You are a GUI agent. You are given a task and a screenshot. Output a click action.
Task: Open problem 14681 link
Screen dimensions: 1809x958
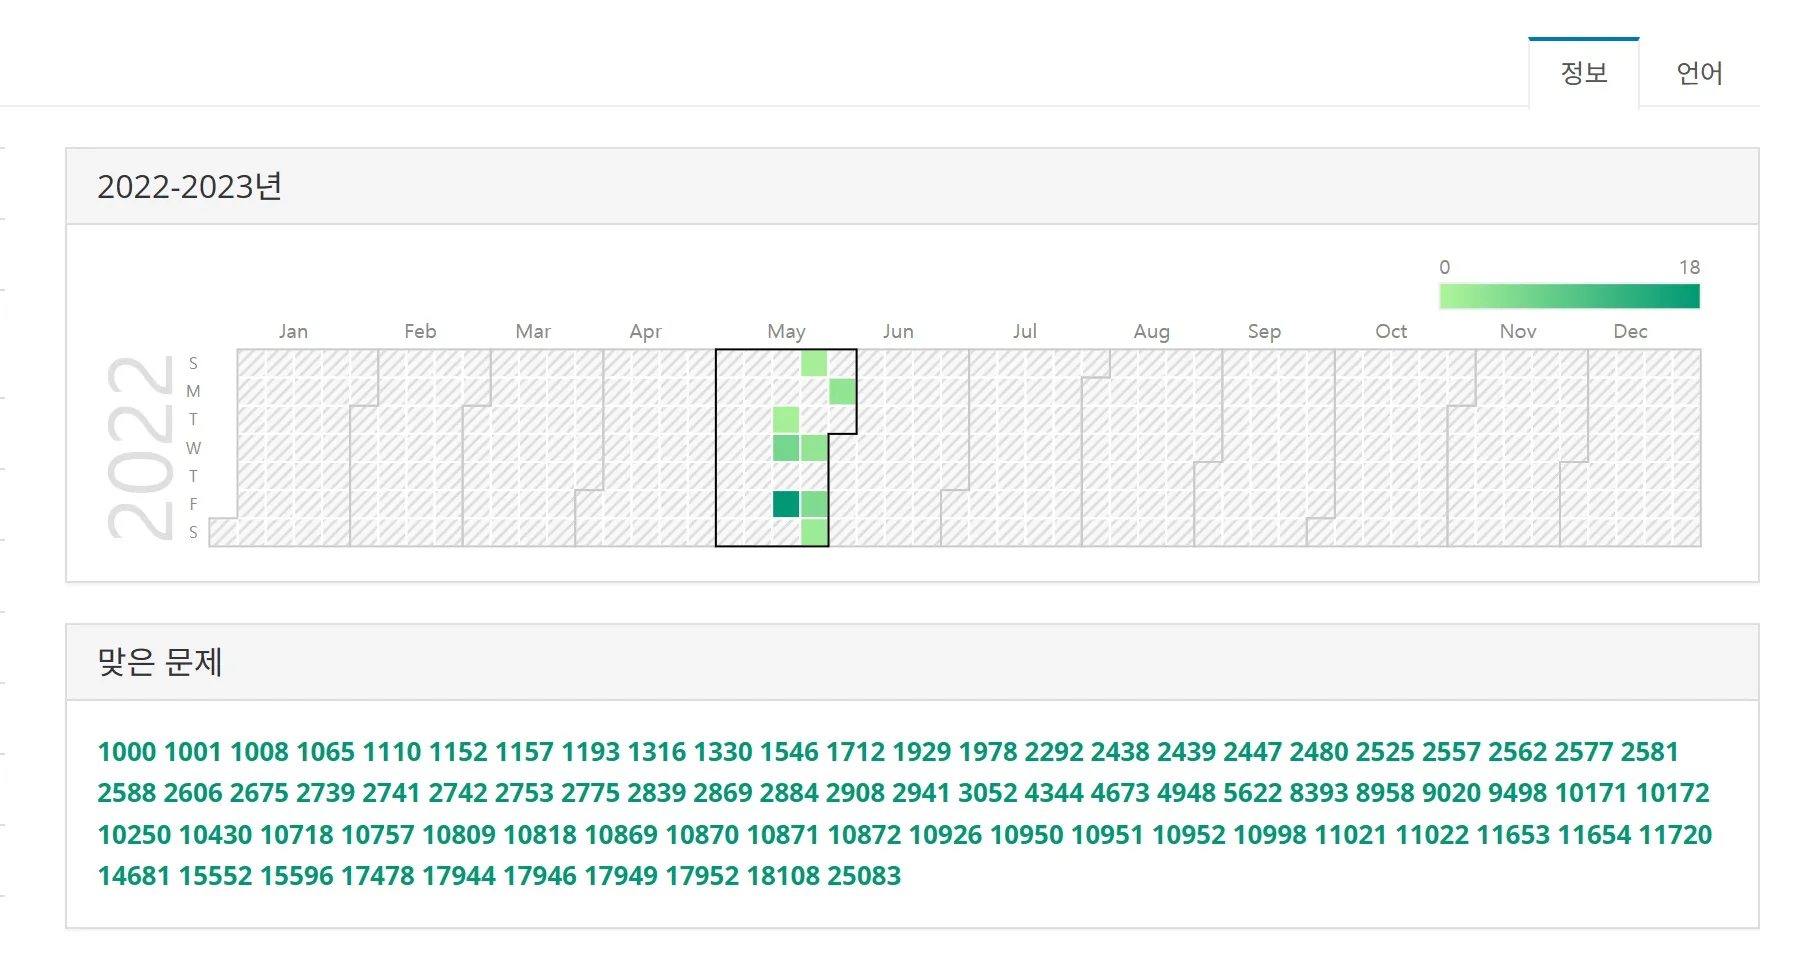click(x=134, y=876)
